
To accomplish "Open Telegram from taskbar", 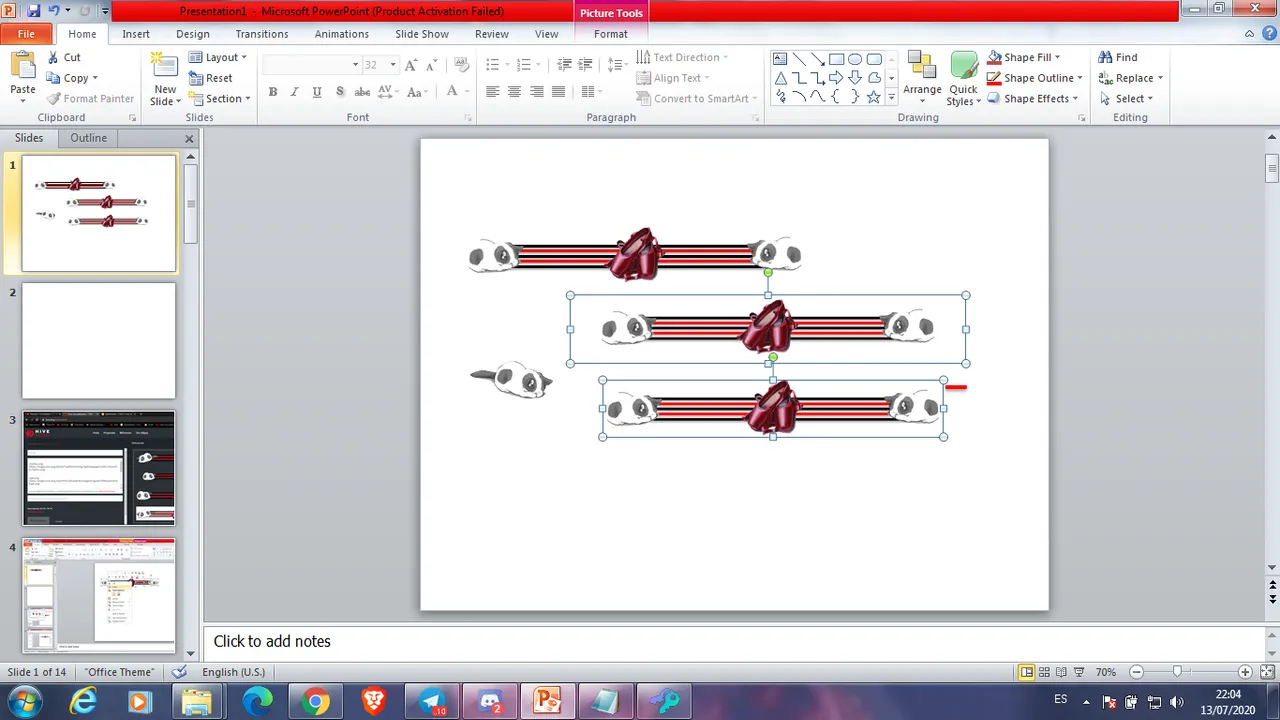I will 432,702.
